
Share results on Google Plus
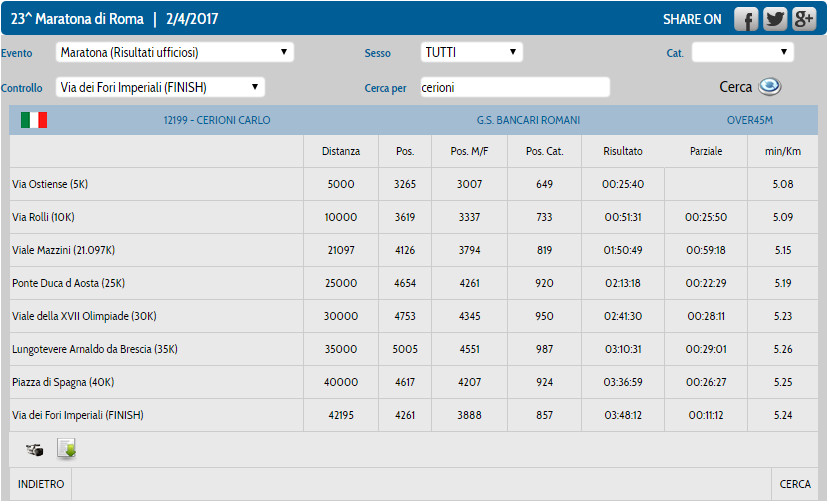click(x=804, y=19)
